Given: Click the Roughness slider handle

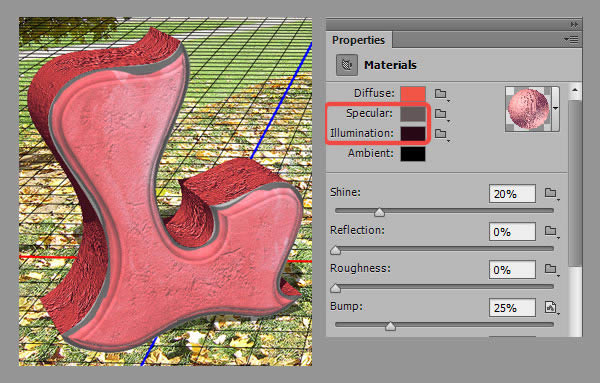Looking at the screenshot, I should [x=336, y=288].
